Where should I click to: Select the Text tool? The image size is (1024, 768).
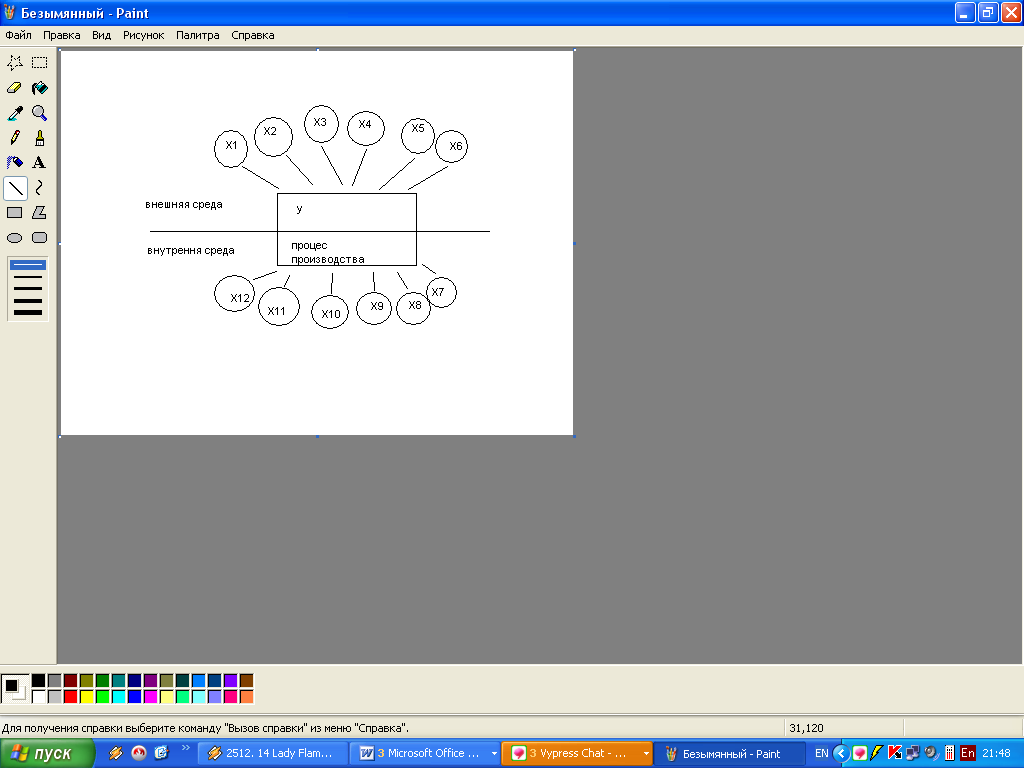point(40,163)
